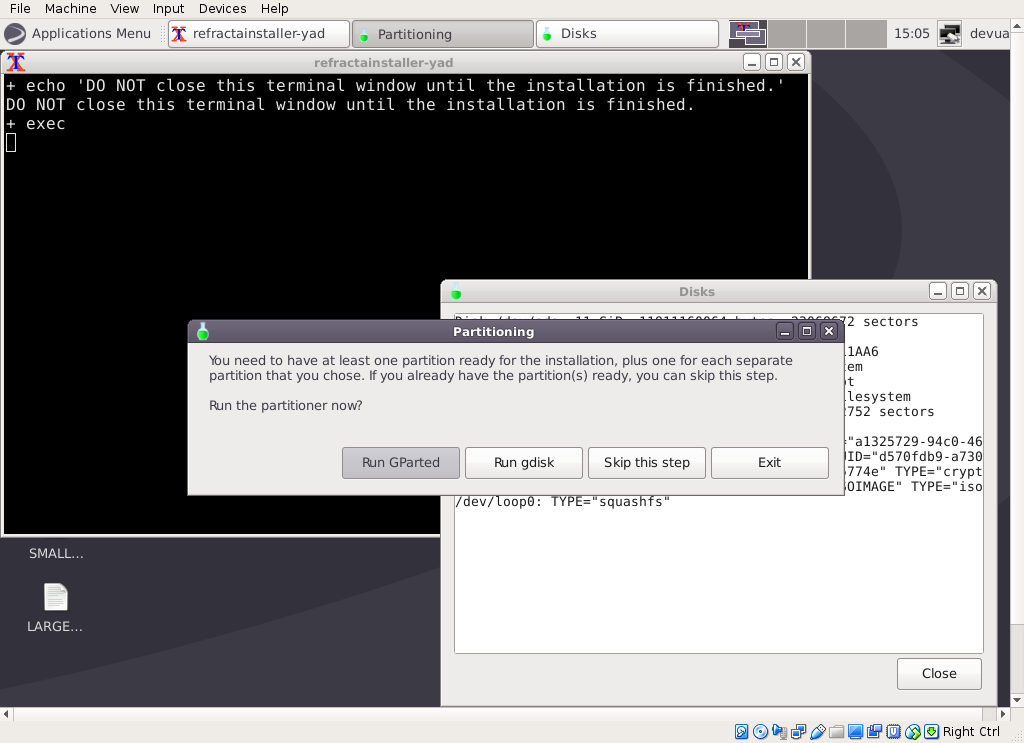Image resolution: width=1024 pixels, height=743 pixels.
Task: Open the Devices menu
Action: pyautogui.click(x=222, y=8)
